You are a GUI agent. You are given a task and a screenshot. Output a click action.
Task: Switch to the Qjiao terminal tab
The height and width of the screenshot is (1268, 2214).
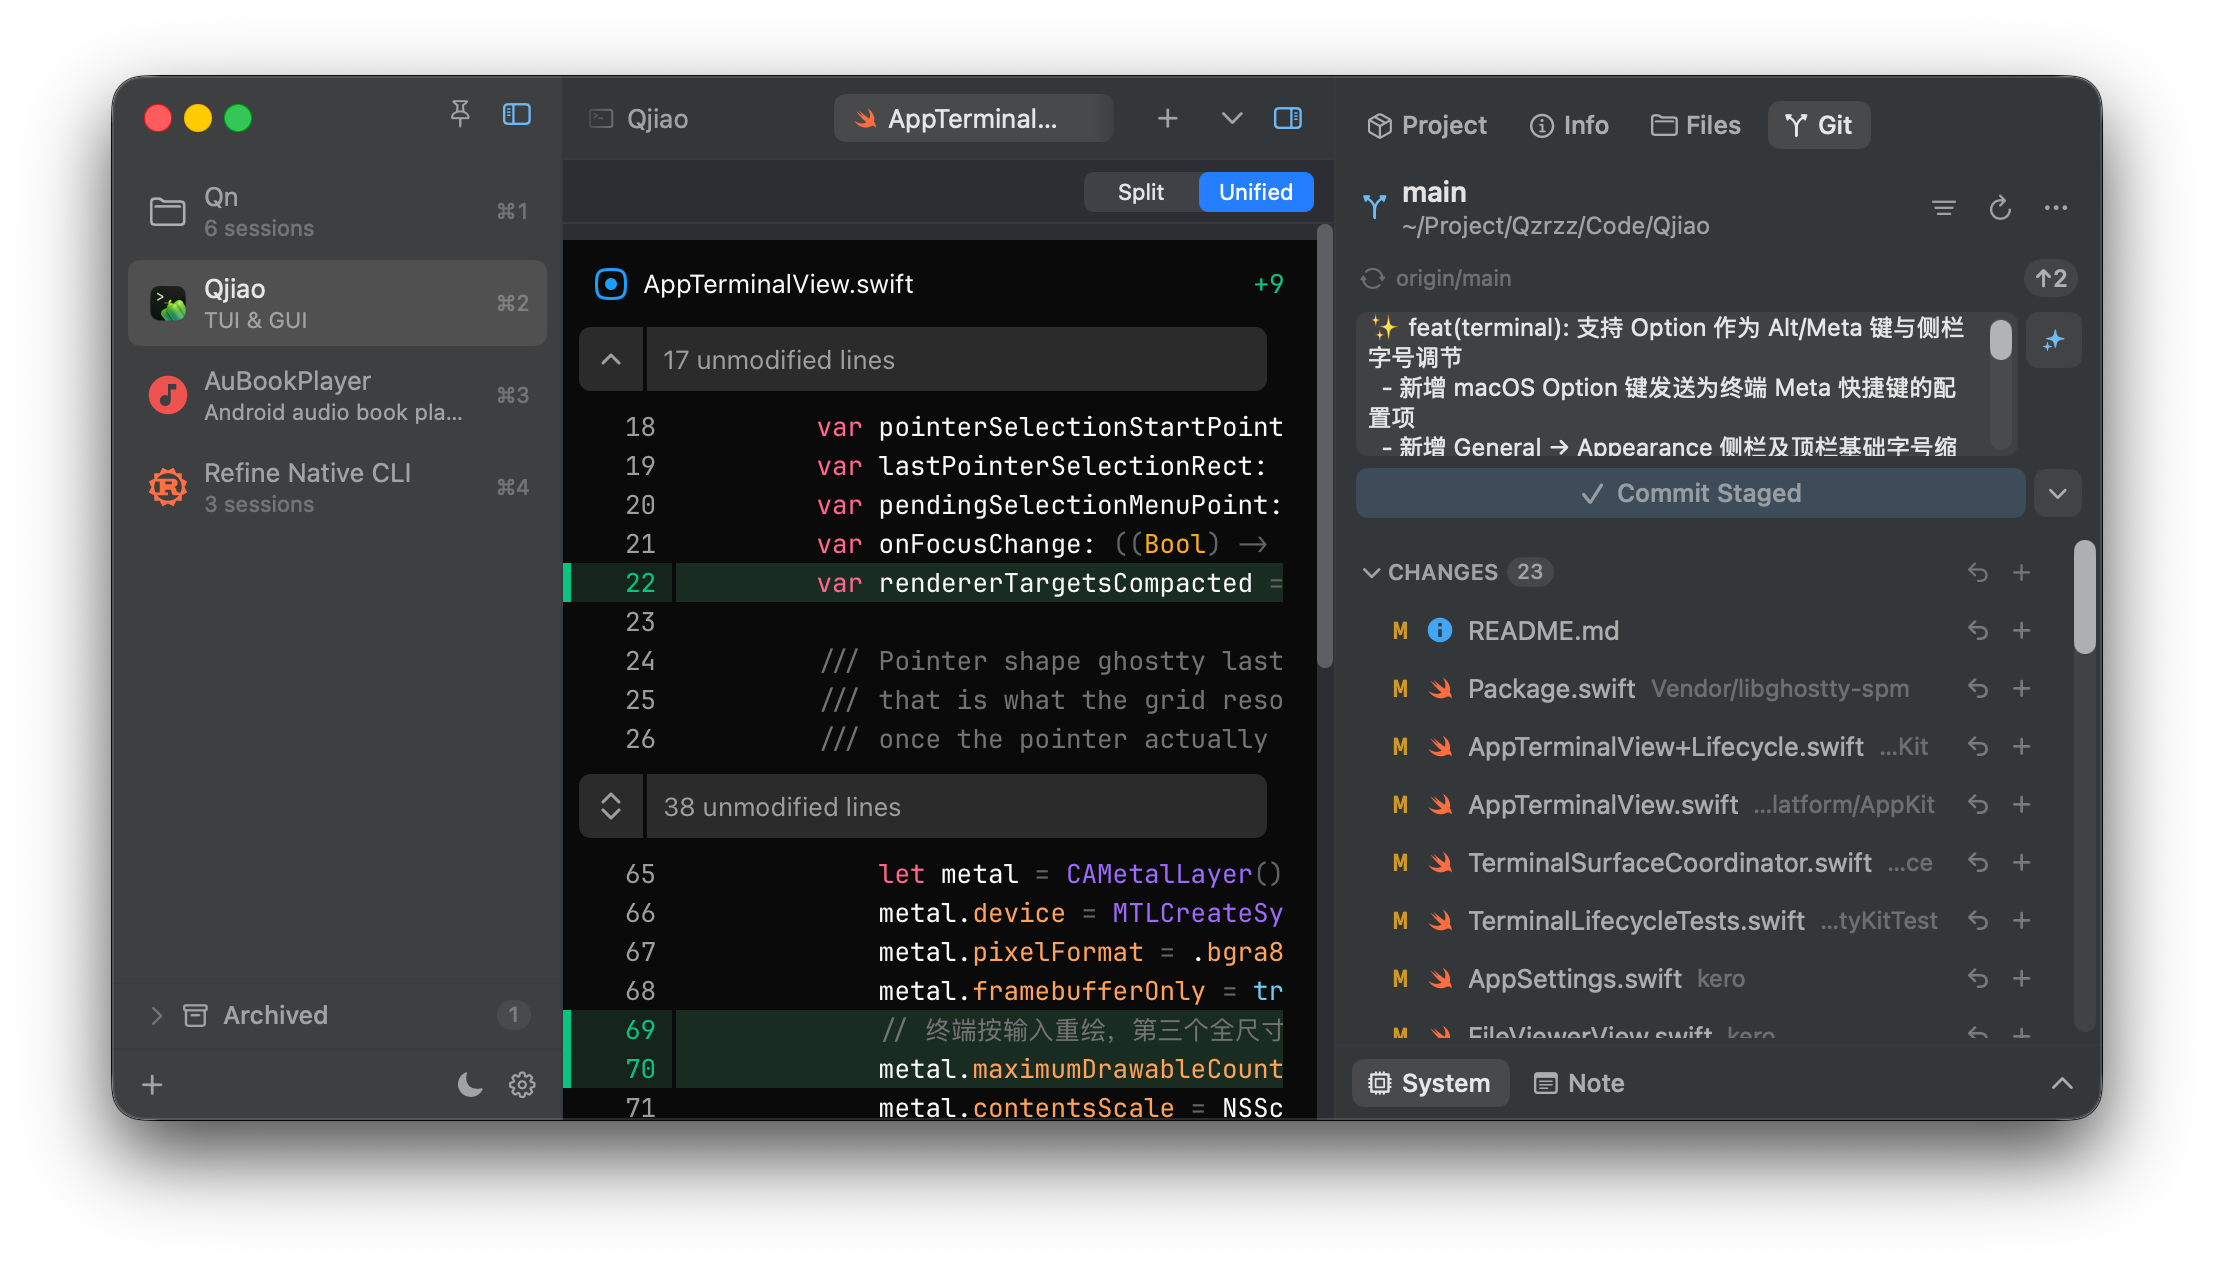(x=640, y=119)
